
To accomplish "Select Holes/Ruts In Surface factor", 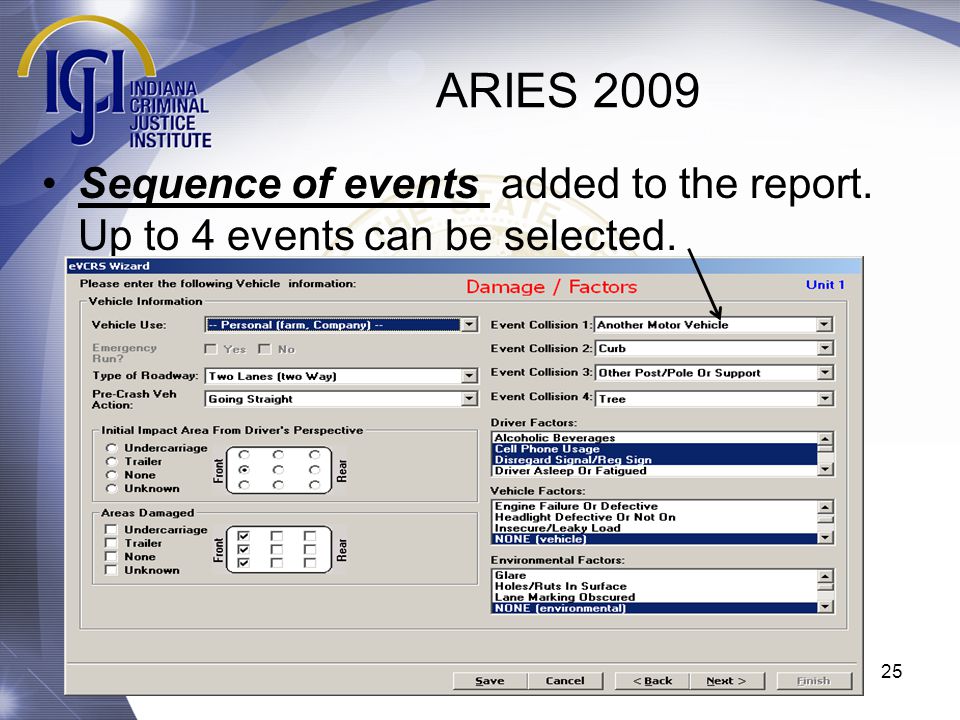I will [654, 587].
